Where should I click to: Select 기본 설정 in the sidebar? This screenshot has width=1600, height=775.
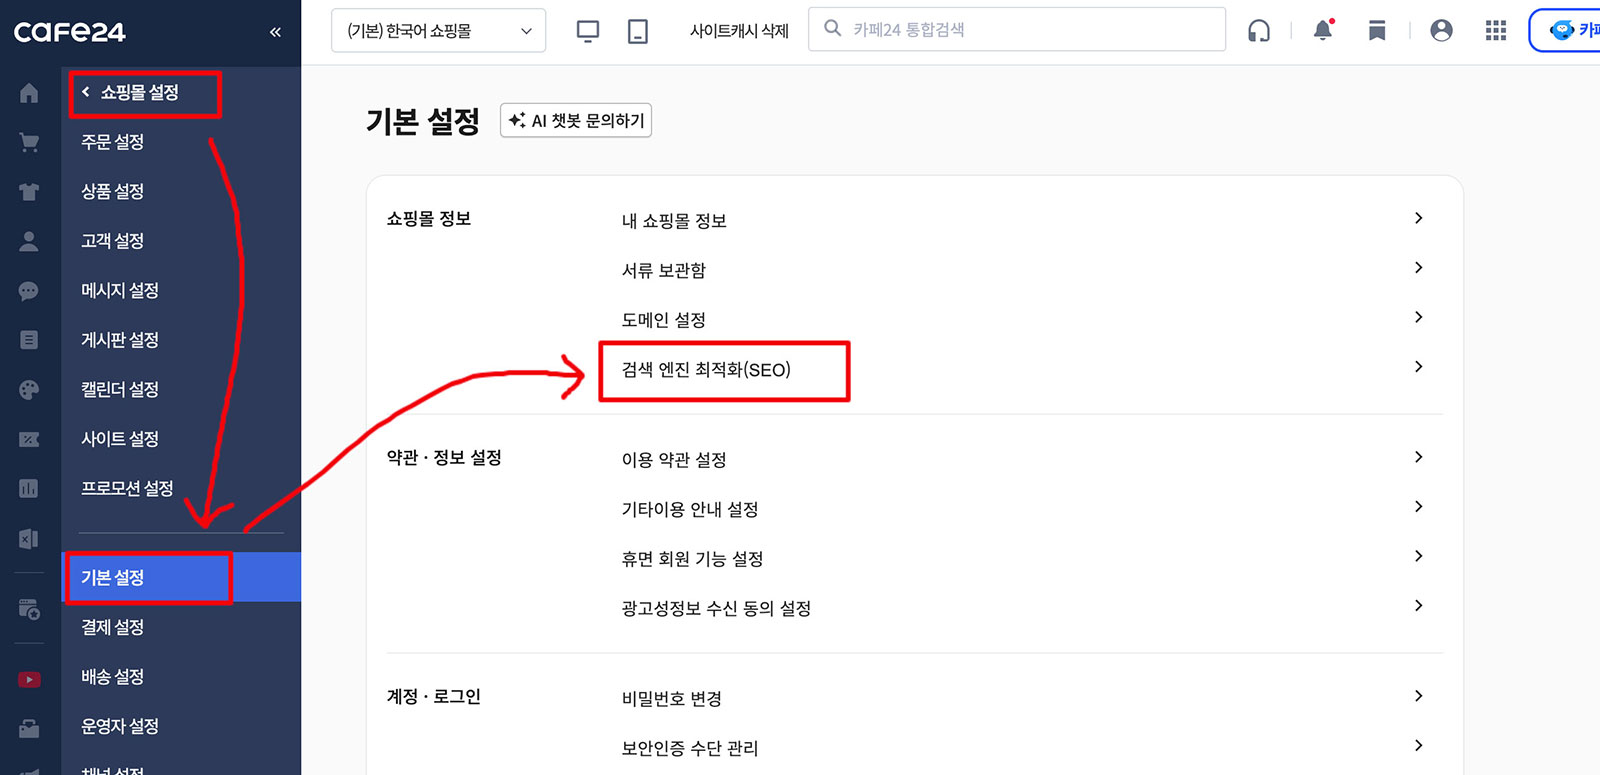[x=181, y=577]
